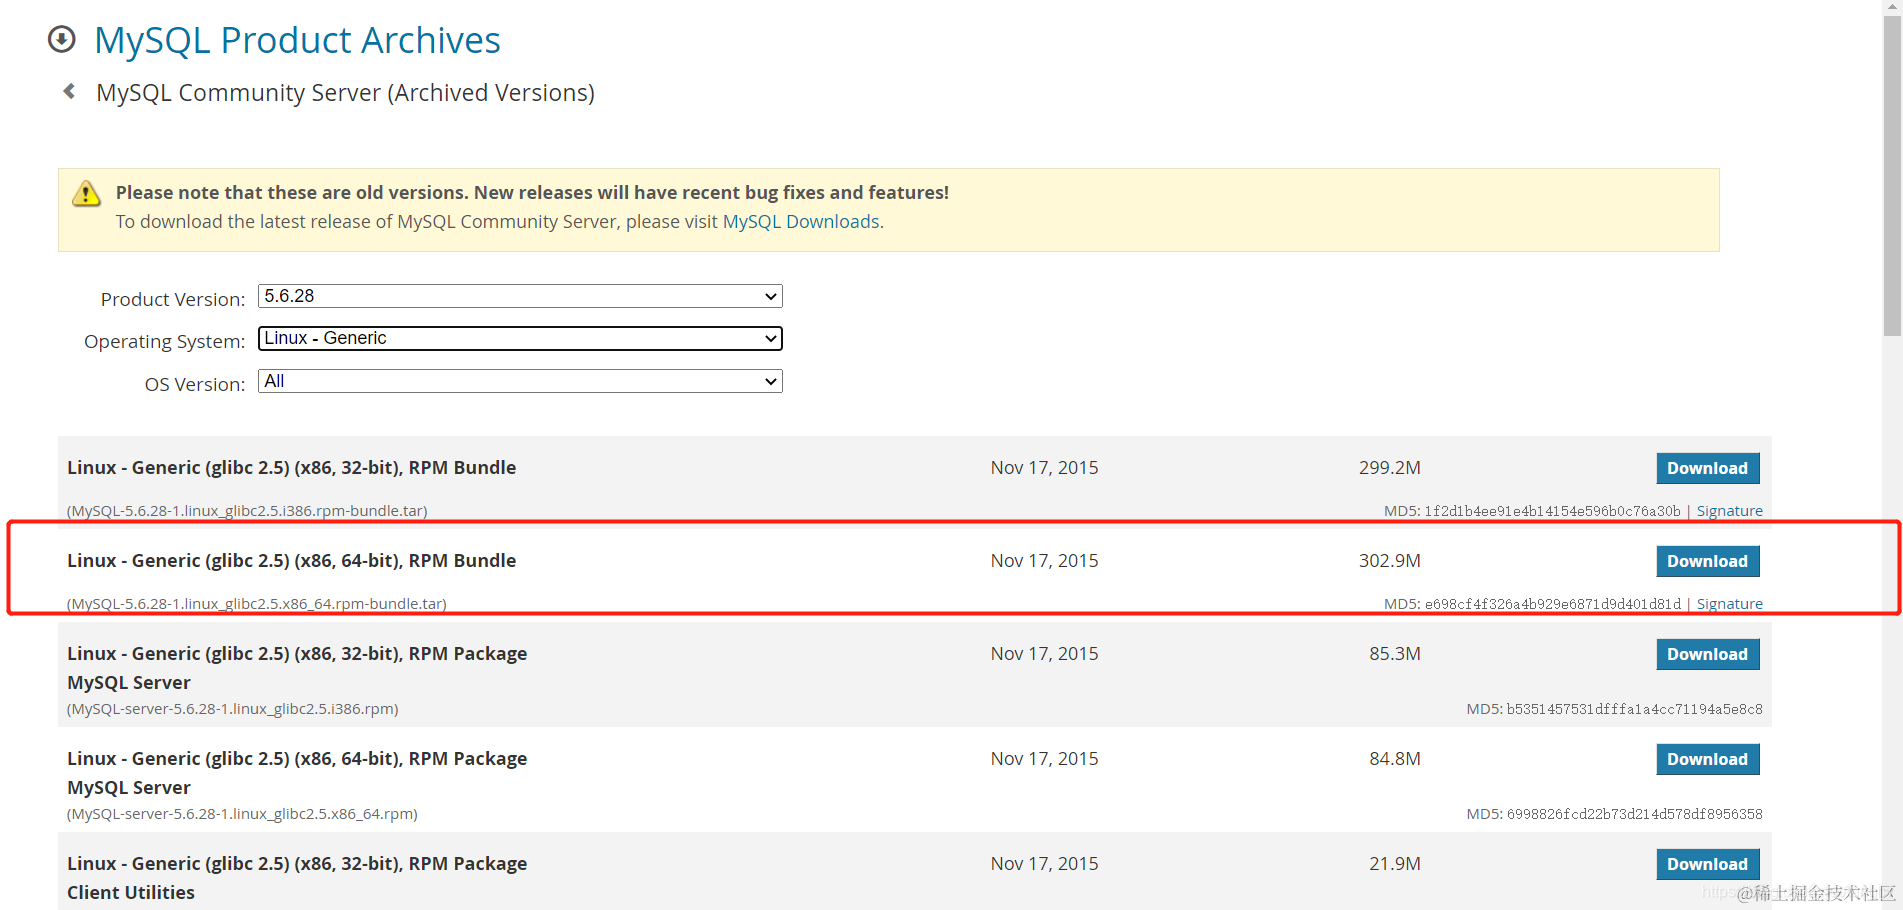Select the title 'Linux - Generic (glibc 2.5) (x86, 64-bit), RPM Bundle'
The width and height of the screenshot is (1903, 910).
coord(292,561)
